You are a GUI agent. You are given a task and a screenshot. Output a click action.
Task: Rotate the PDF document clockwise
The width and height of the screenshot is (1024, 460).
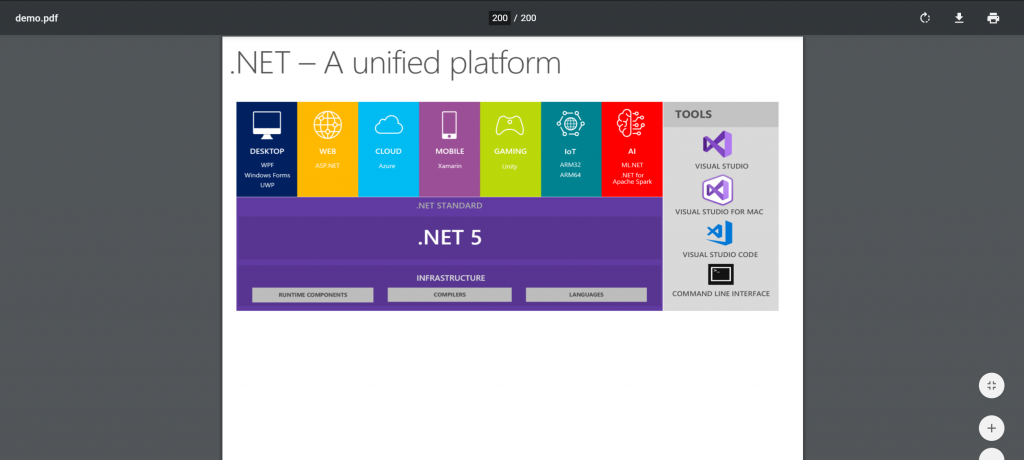pos(925,18)
